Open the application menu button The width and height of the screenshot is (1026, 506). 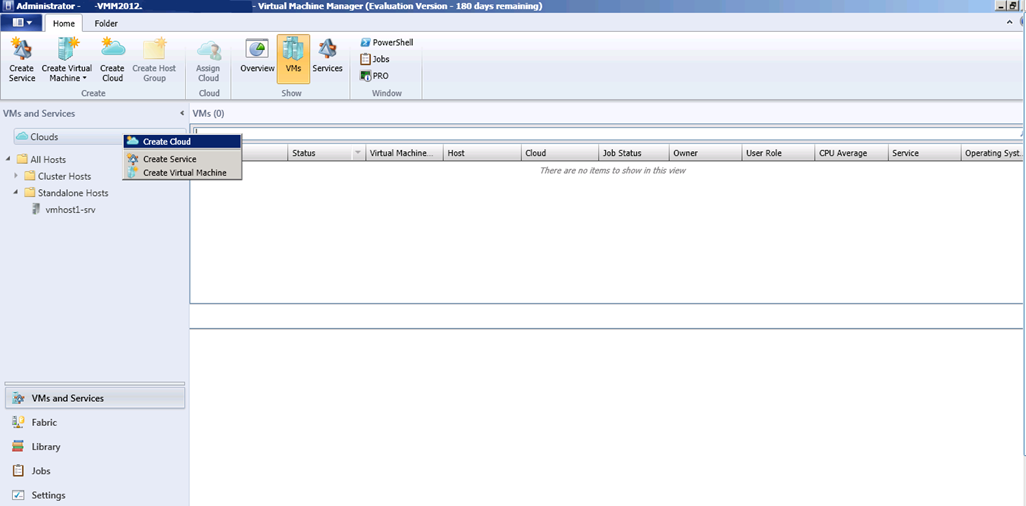(22, 23)
